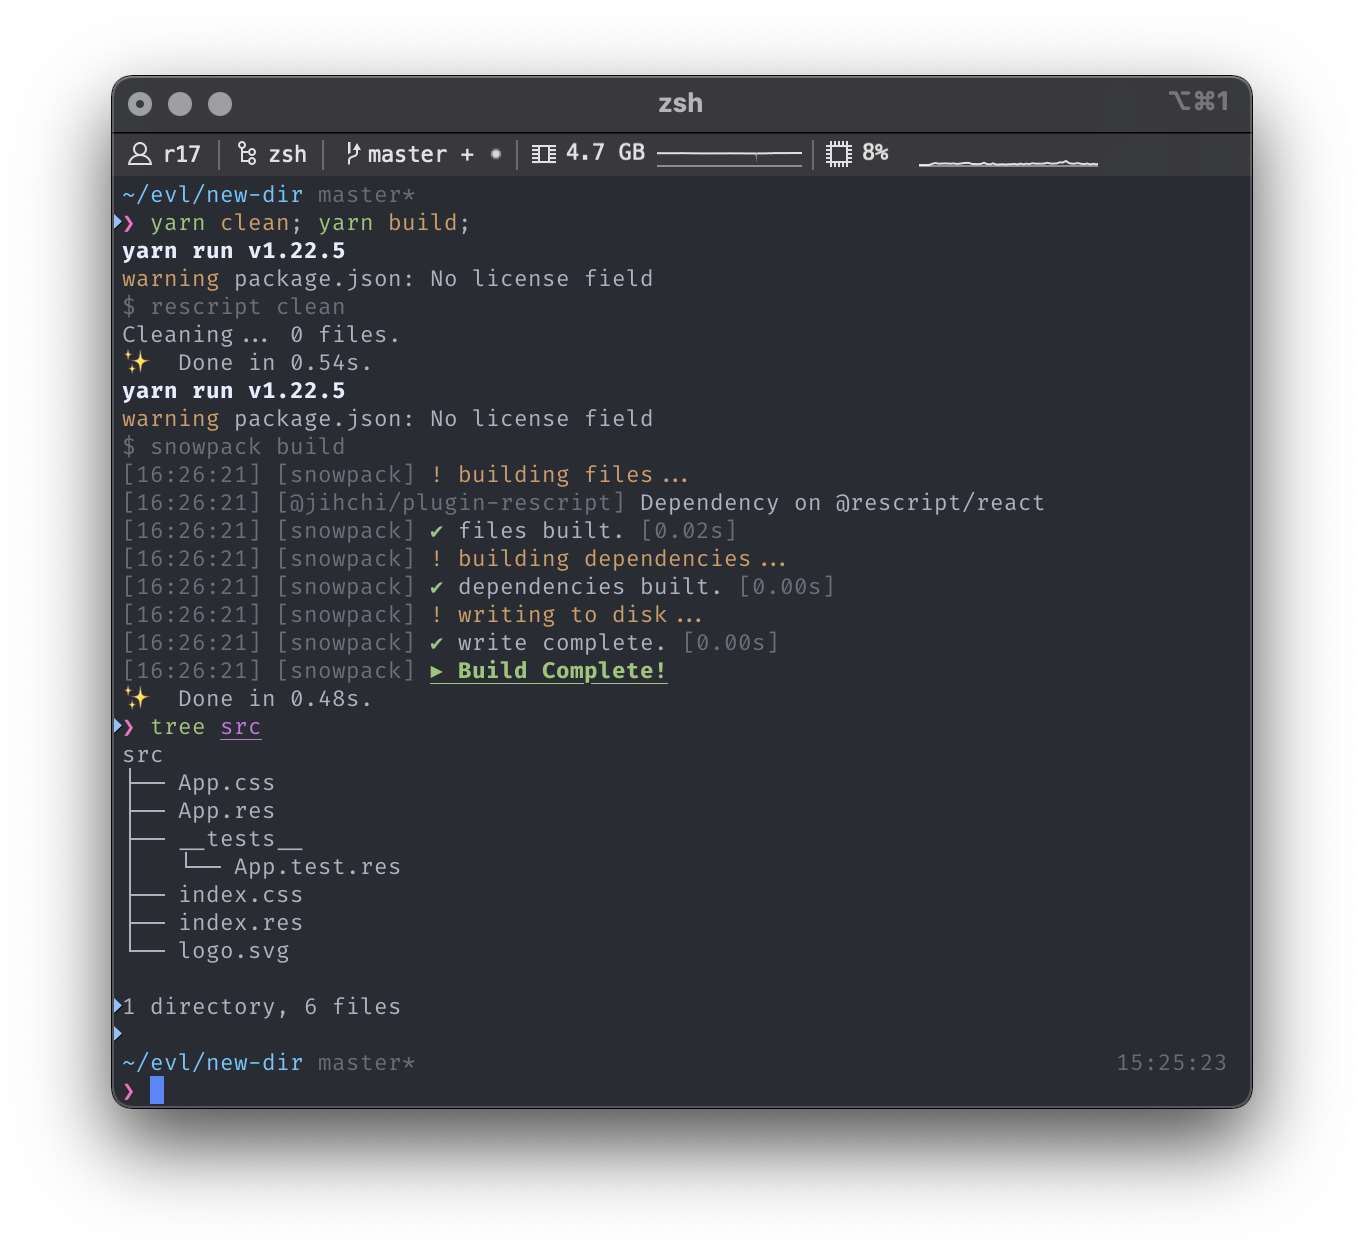Click the green checkmark beside dependencies built
This screenshot has width=1364, height=1256.
(x=436, y=587)
